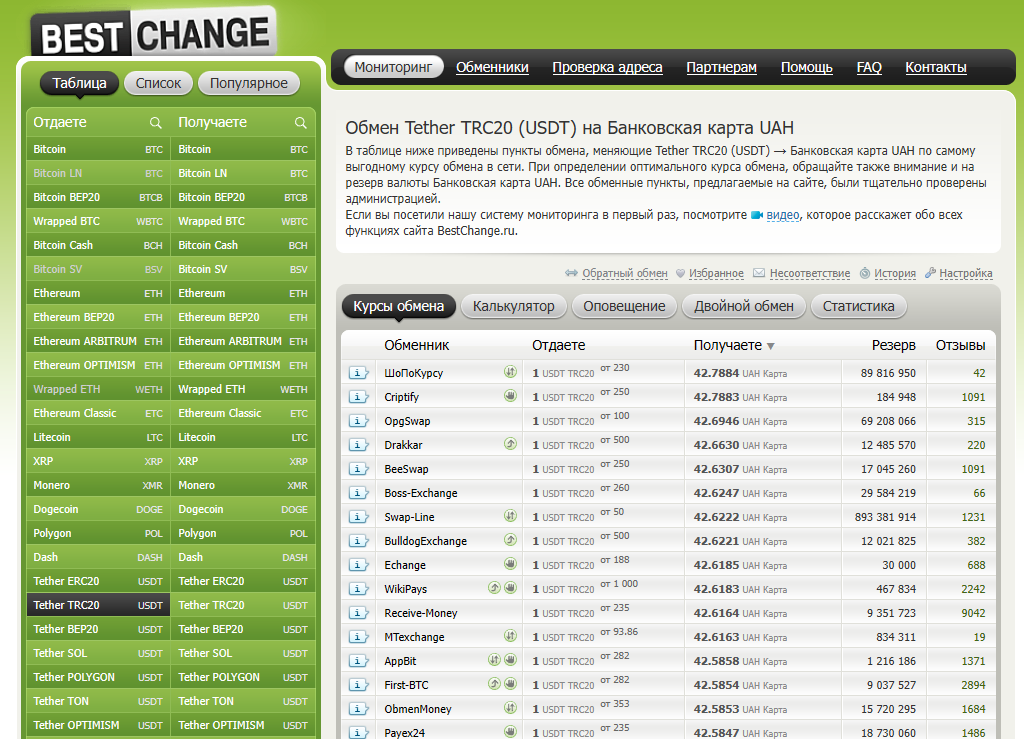Click the Несоответствие envelope icon
The image size is (1024, 739).
click(x=759, y=273)
